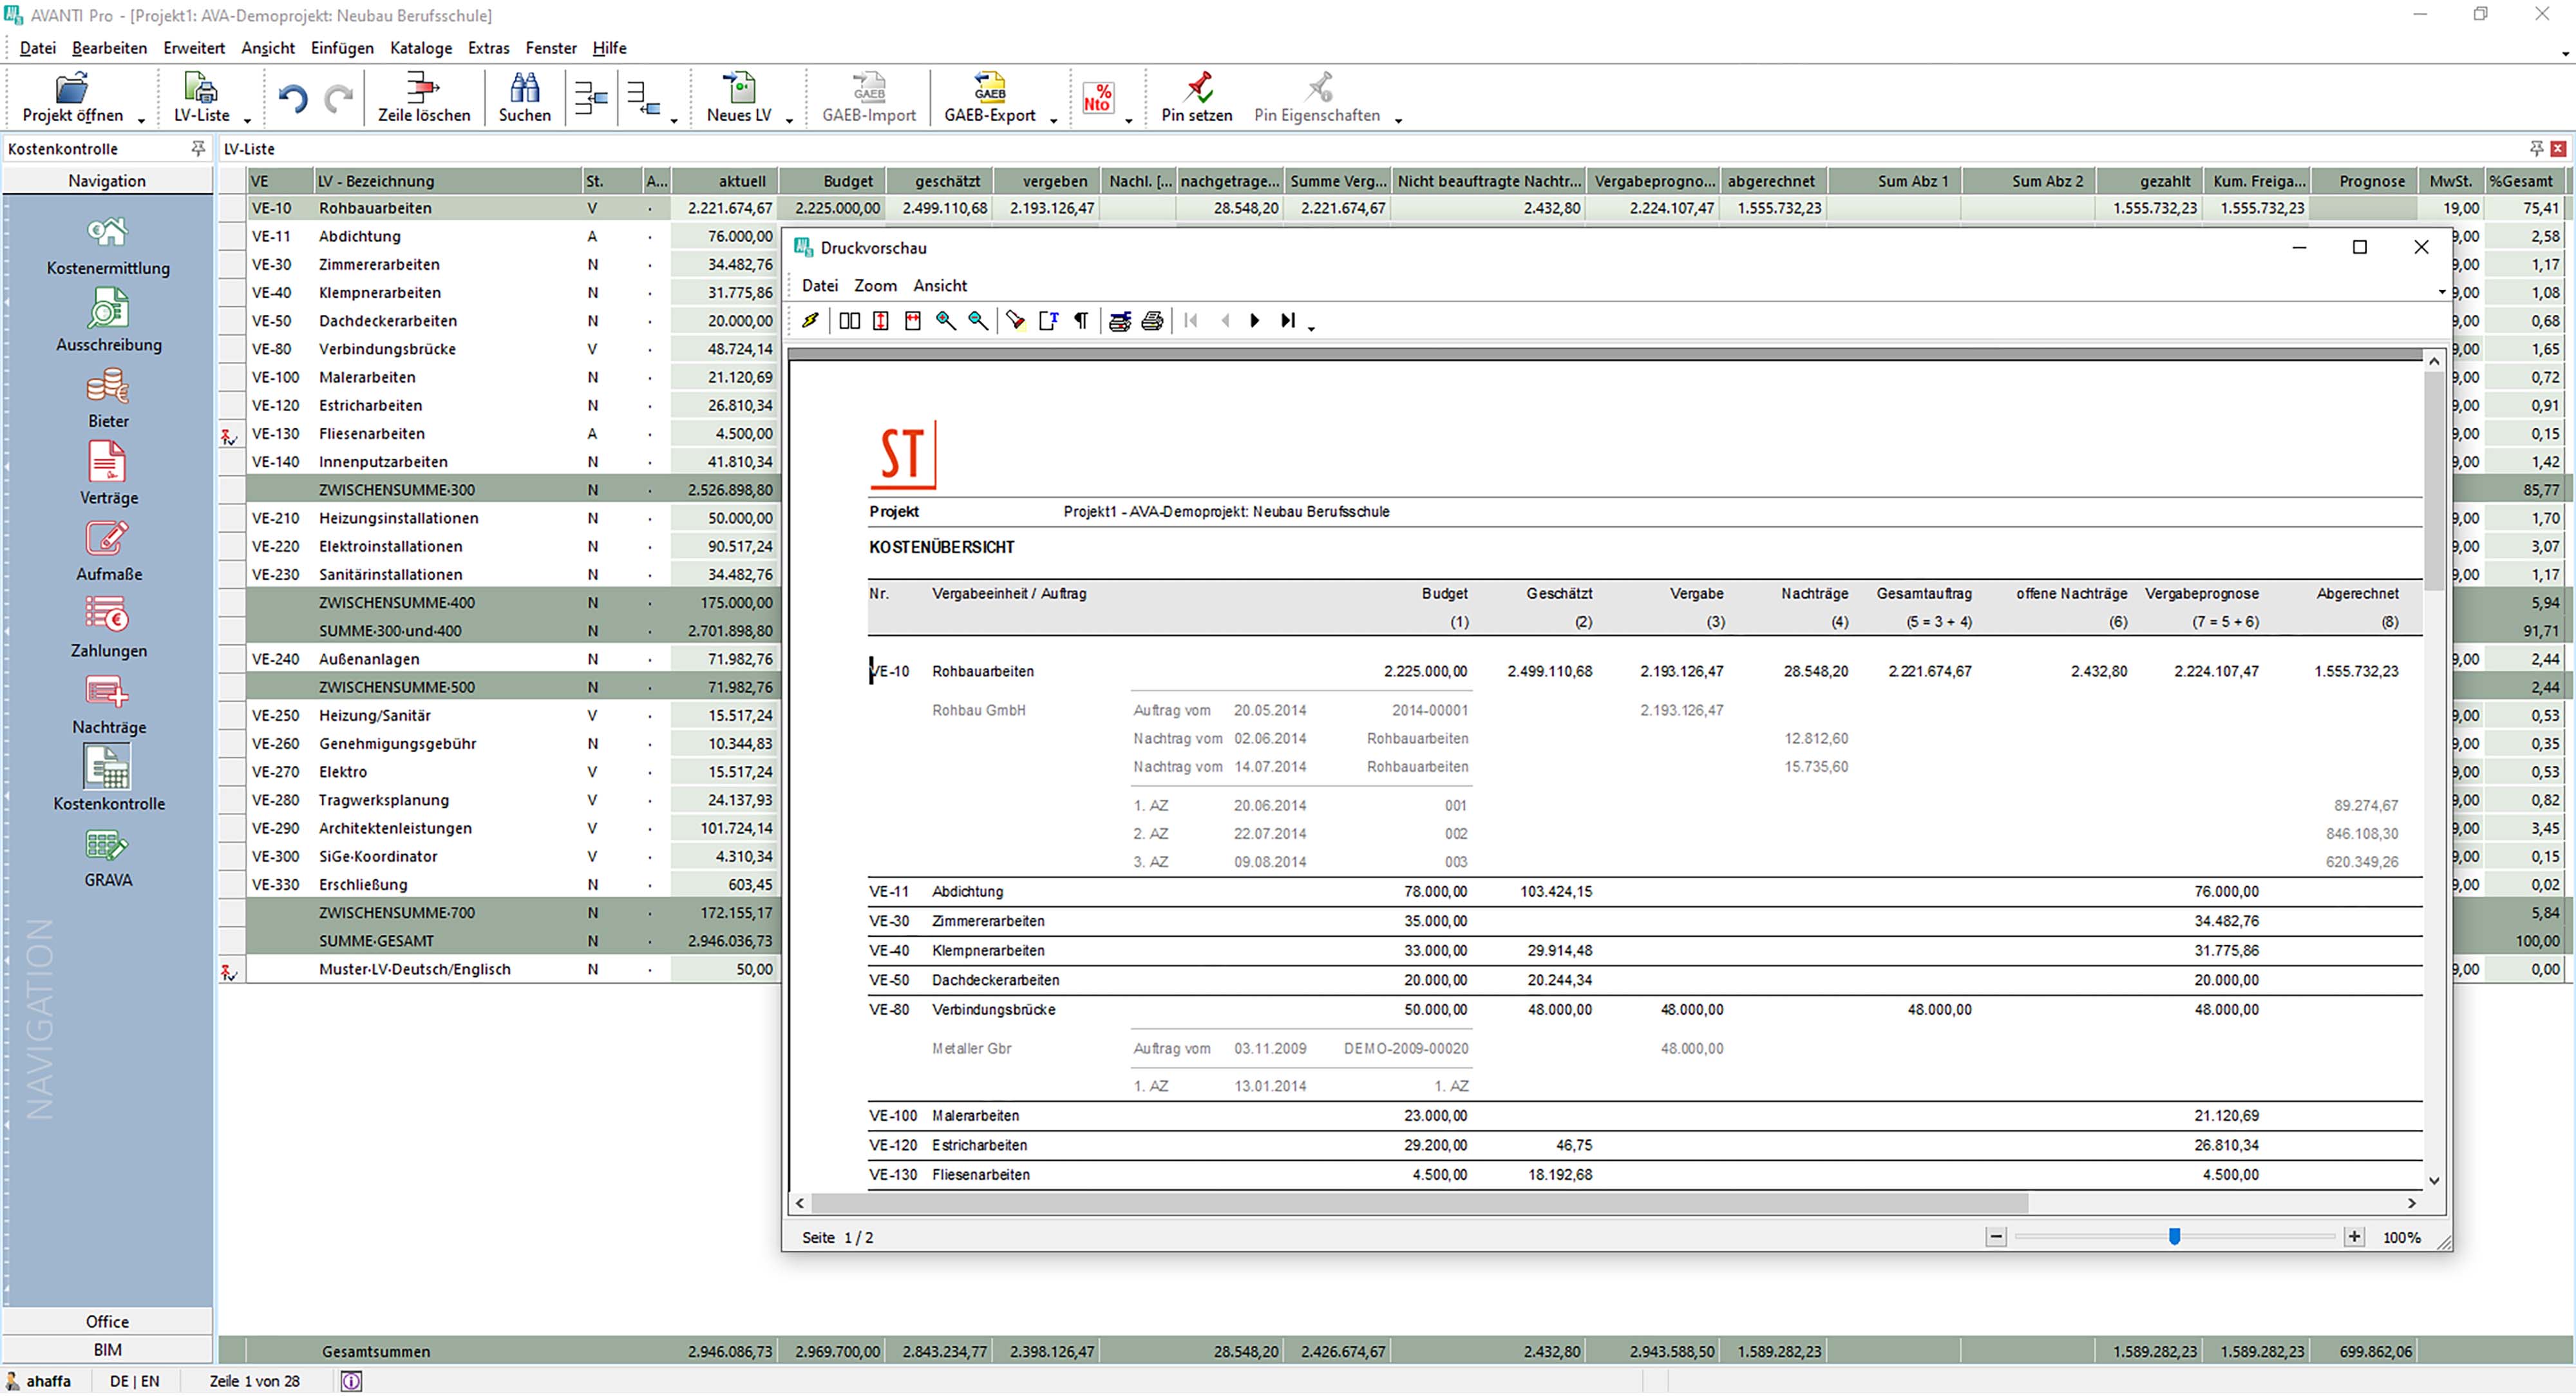Viewport: 2576px width, 1396px height.
Task: Click the Zeile löschen button
Action: (x=423, y=98)
